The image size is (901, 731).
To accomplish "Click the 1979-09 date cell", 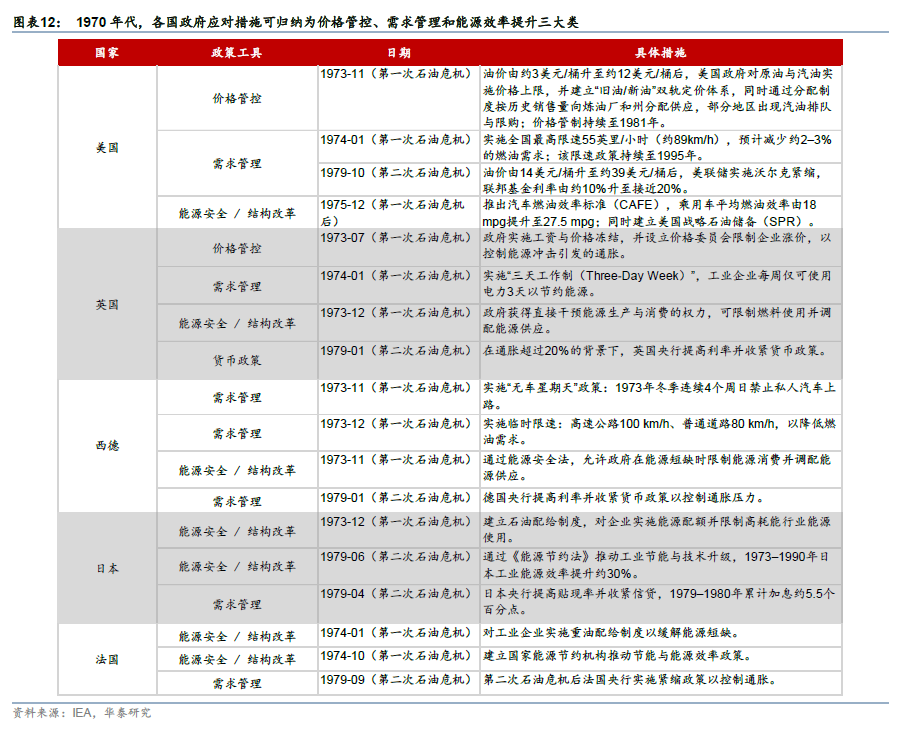I will click(397, 680).
